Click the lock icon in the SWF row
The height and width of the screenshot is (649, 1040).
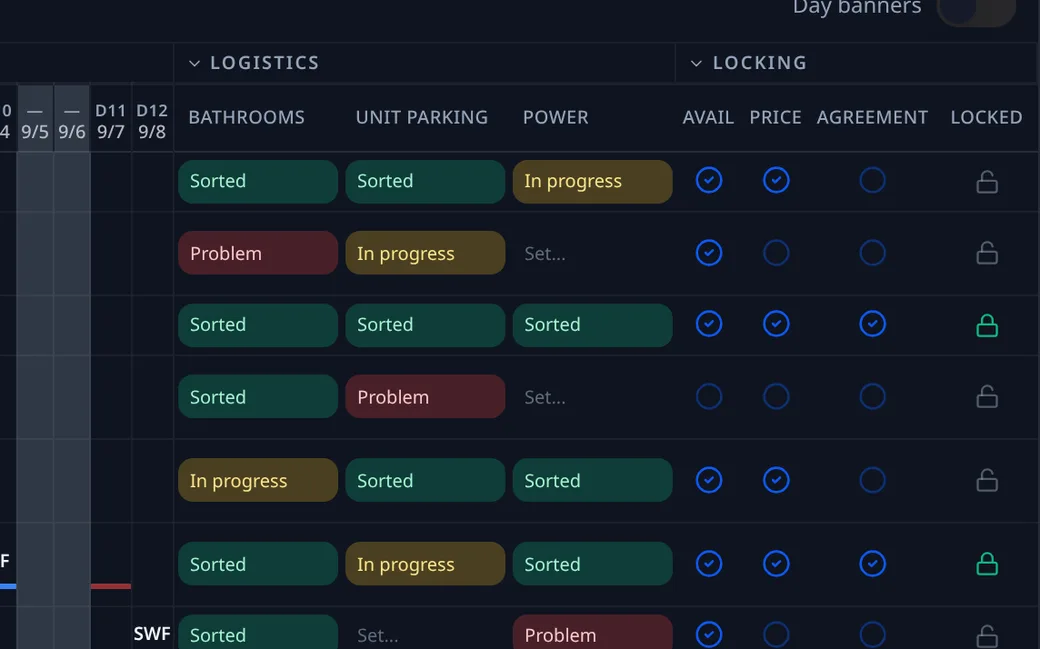click(987, 636)
